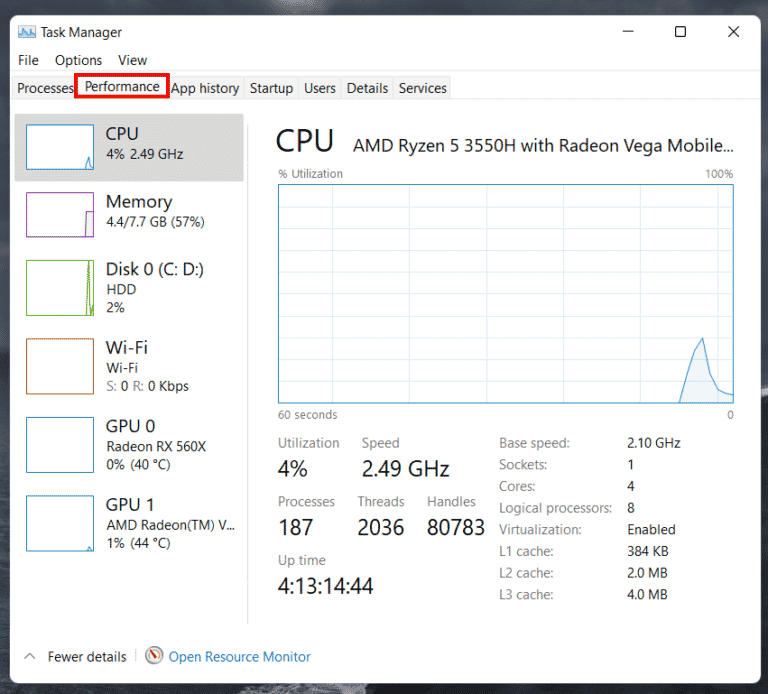The height and width of the screenshot is (694, 768).
Task: Switch to the Processes tab
Action: [45, 88]
